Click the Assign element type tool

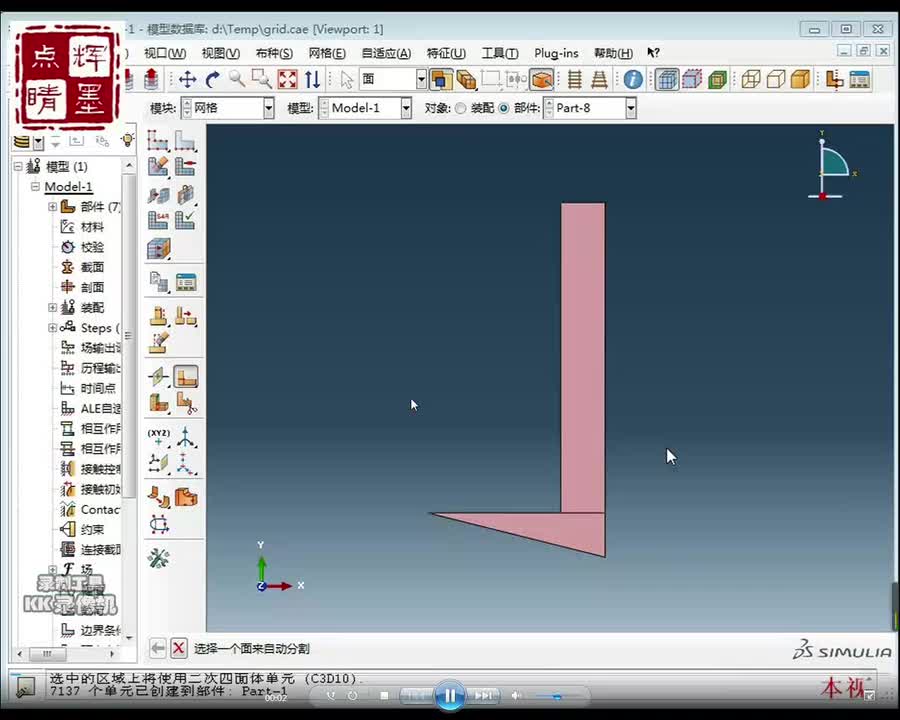click(x=158, y=220)
